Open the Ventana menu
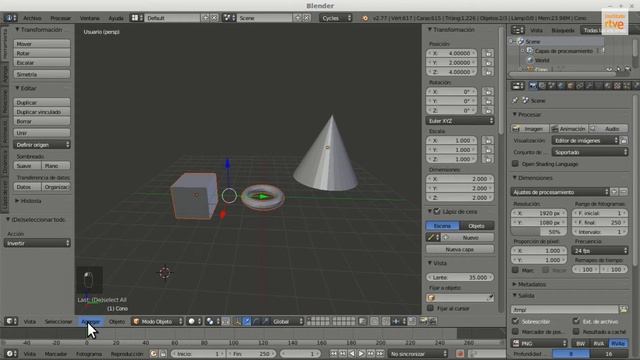Image resolution: width=640 pixels, height=360 pixels. 89,18
